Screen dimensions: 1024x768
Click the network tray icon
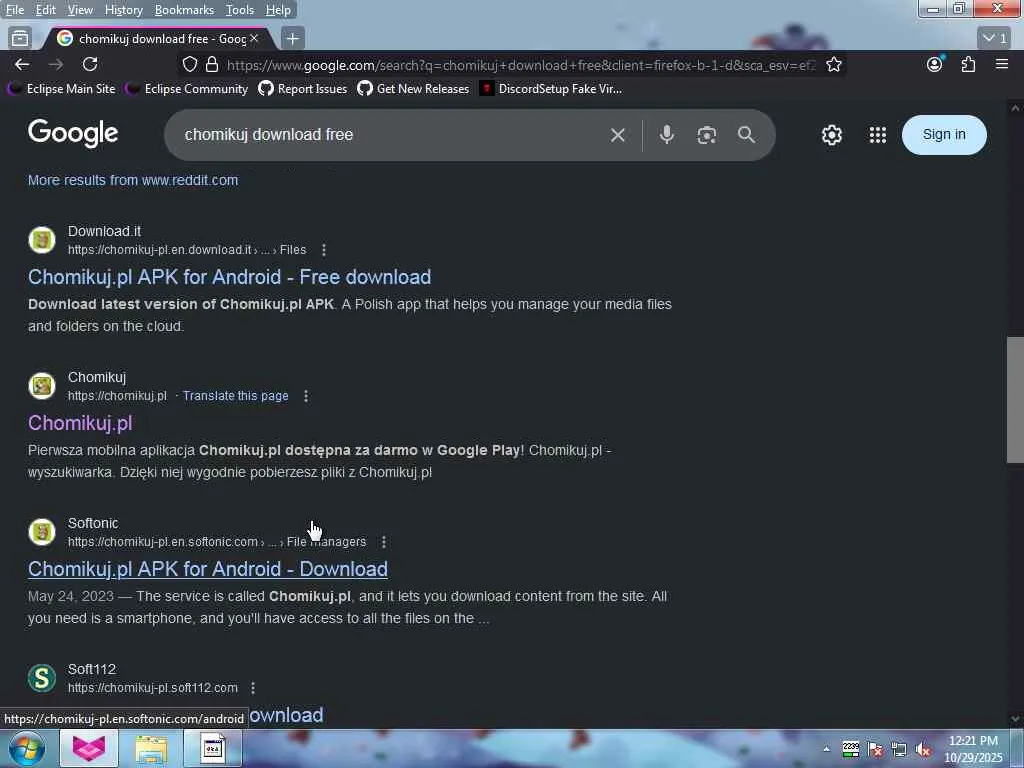(899, 750)
